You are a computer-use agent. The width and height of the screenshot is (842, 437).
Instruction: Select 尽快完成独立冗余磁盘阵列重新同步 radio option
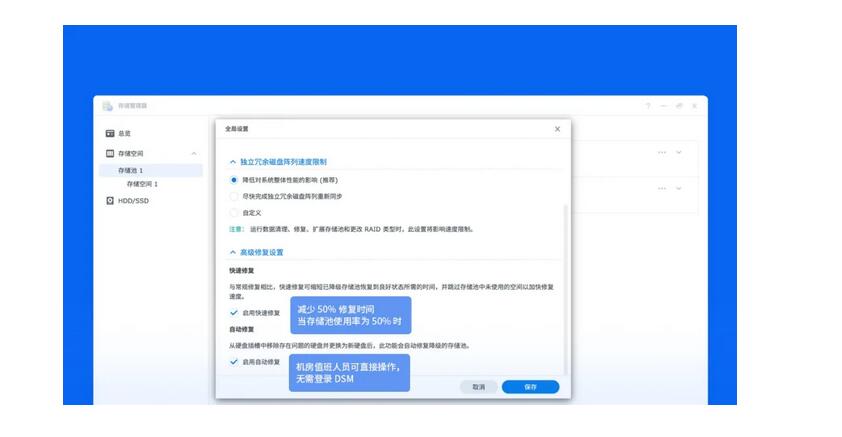[x=234, y=196]
